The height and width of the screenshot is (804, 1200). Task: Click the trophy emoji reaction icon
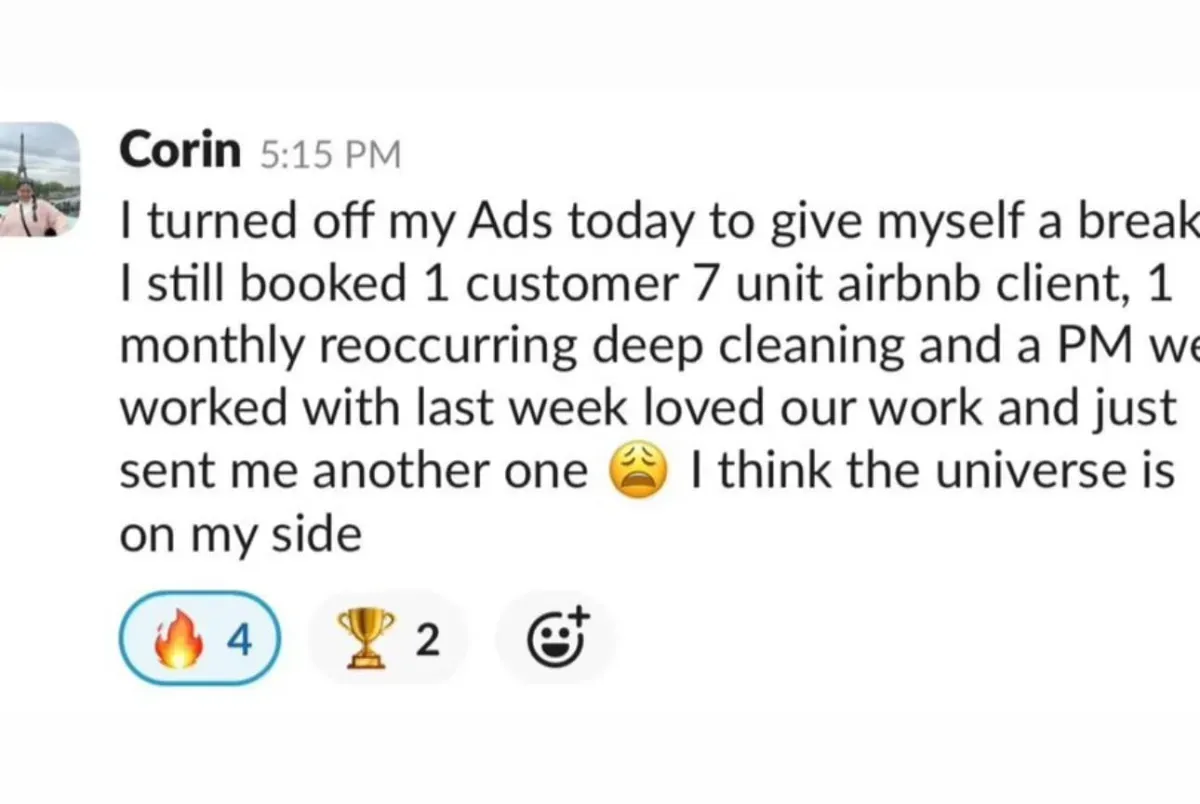pos(362,639)
